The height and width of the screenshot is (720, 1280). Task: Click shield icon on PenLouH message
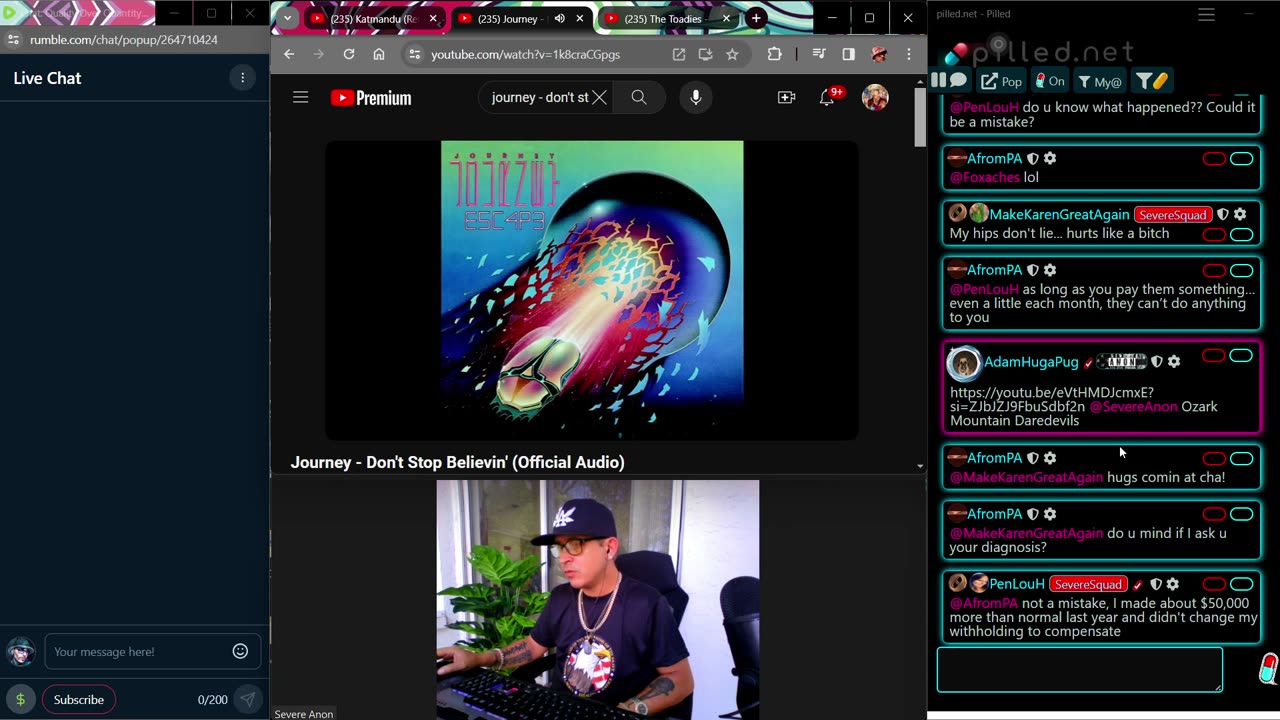point(1156,584)
